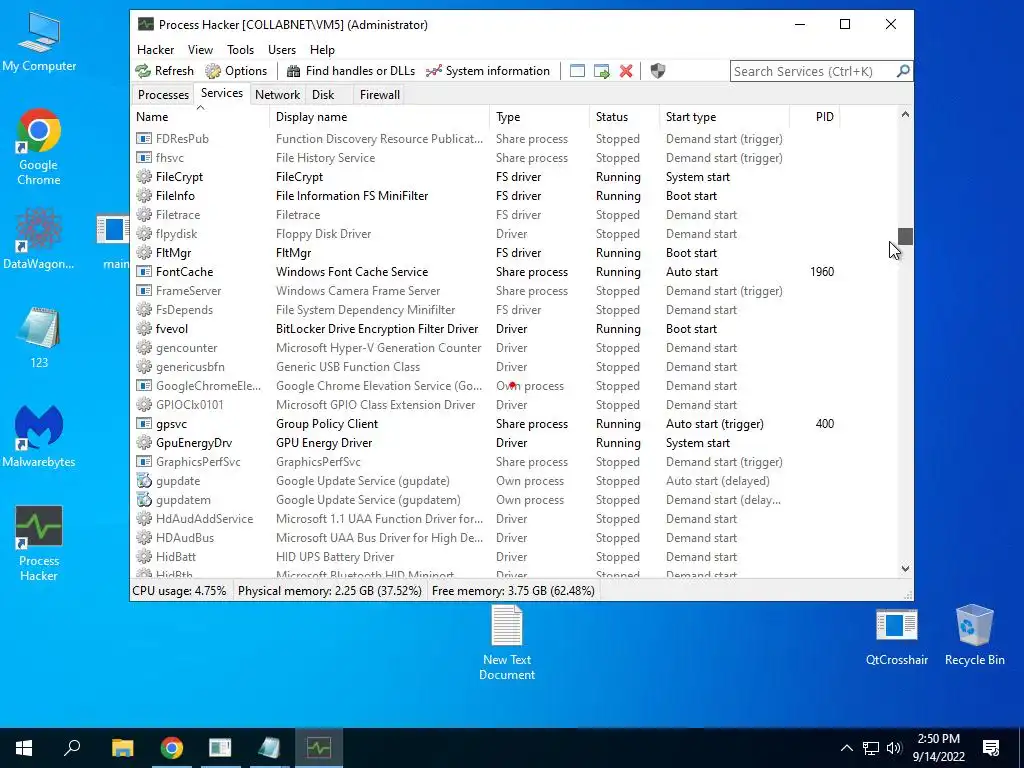Image resolution: width=1024 pixels, height=768 pixels.
Task: Open System information graph button
Action: pyautogui.click(x=488, y=71)
